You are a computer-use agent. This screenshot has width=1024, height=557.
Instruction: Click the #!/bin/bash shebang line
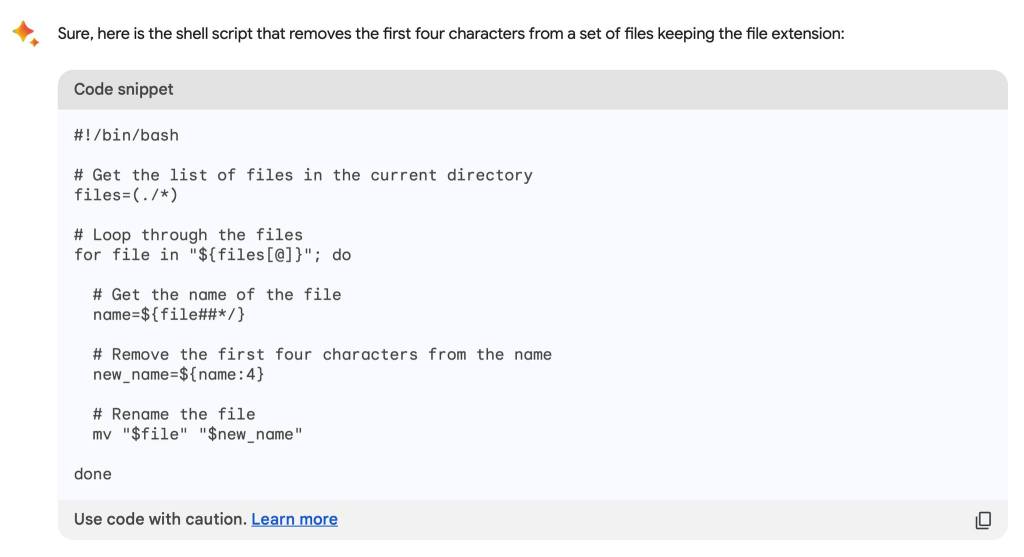point(126,135)
